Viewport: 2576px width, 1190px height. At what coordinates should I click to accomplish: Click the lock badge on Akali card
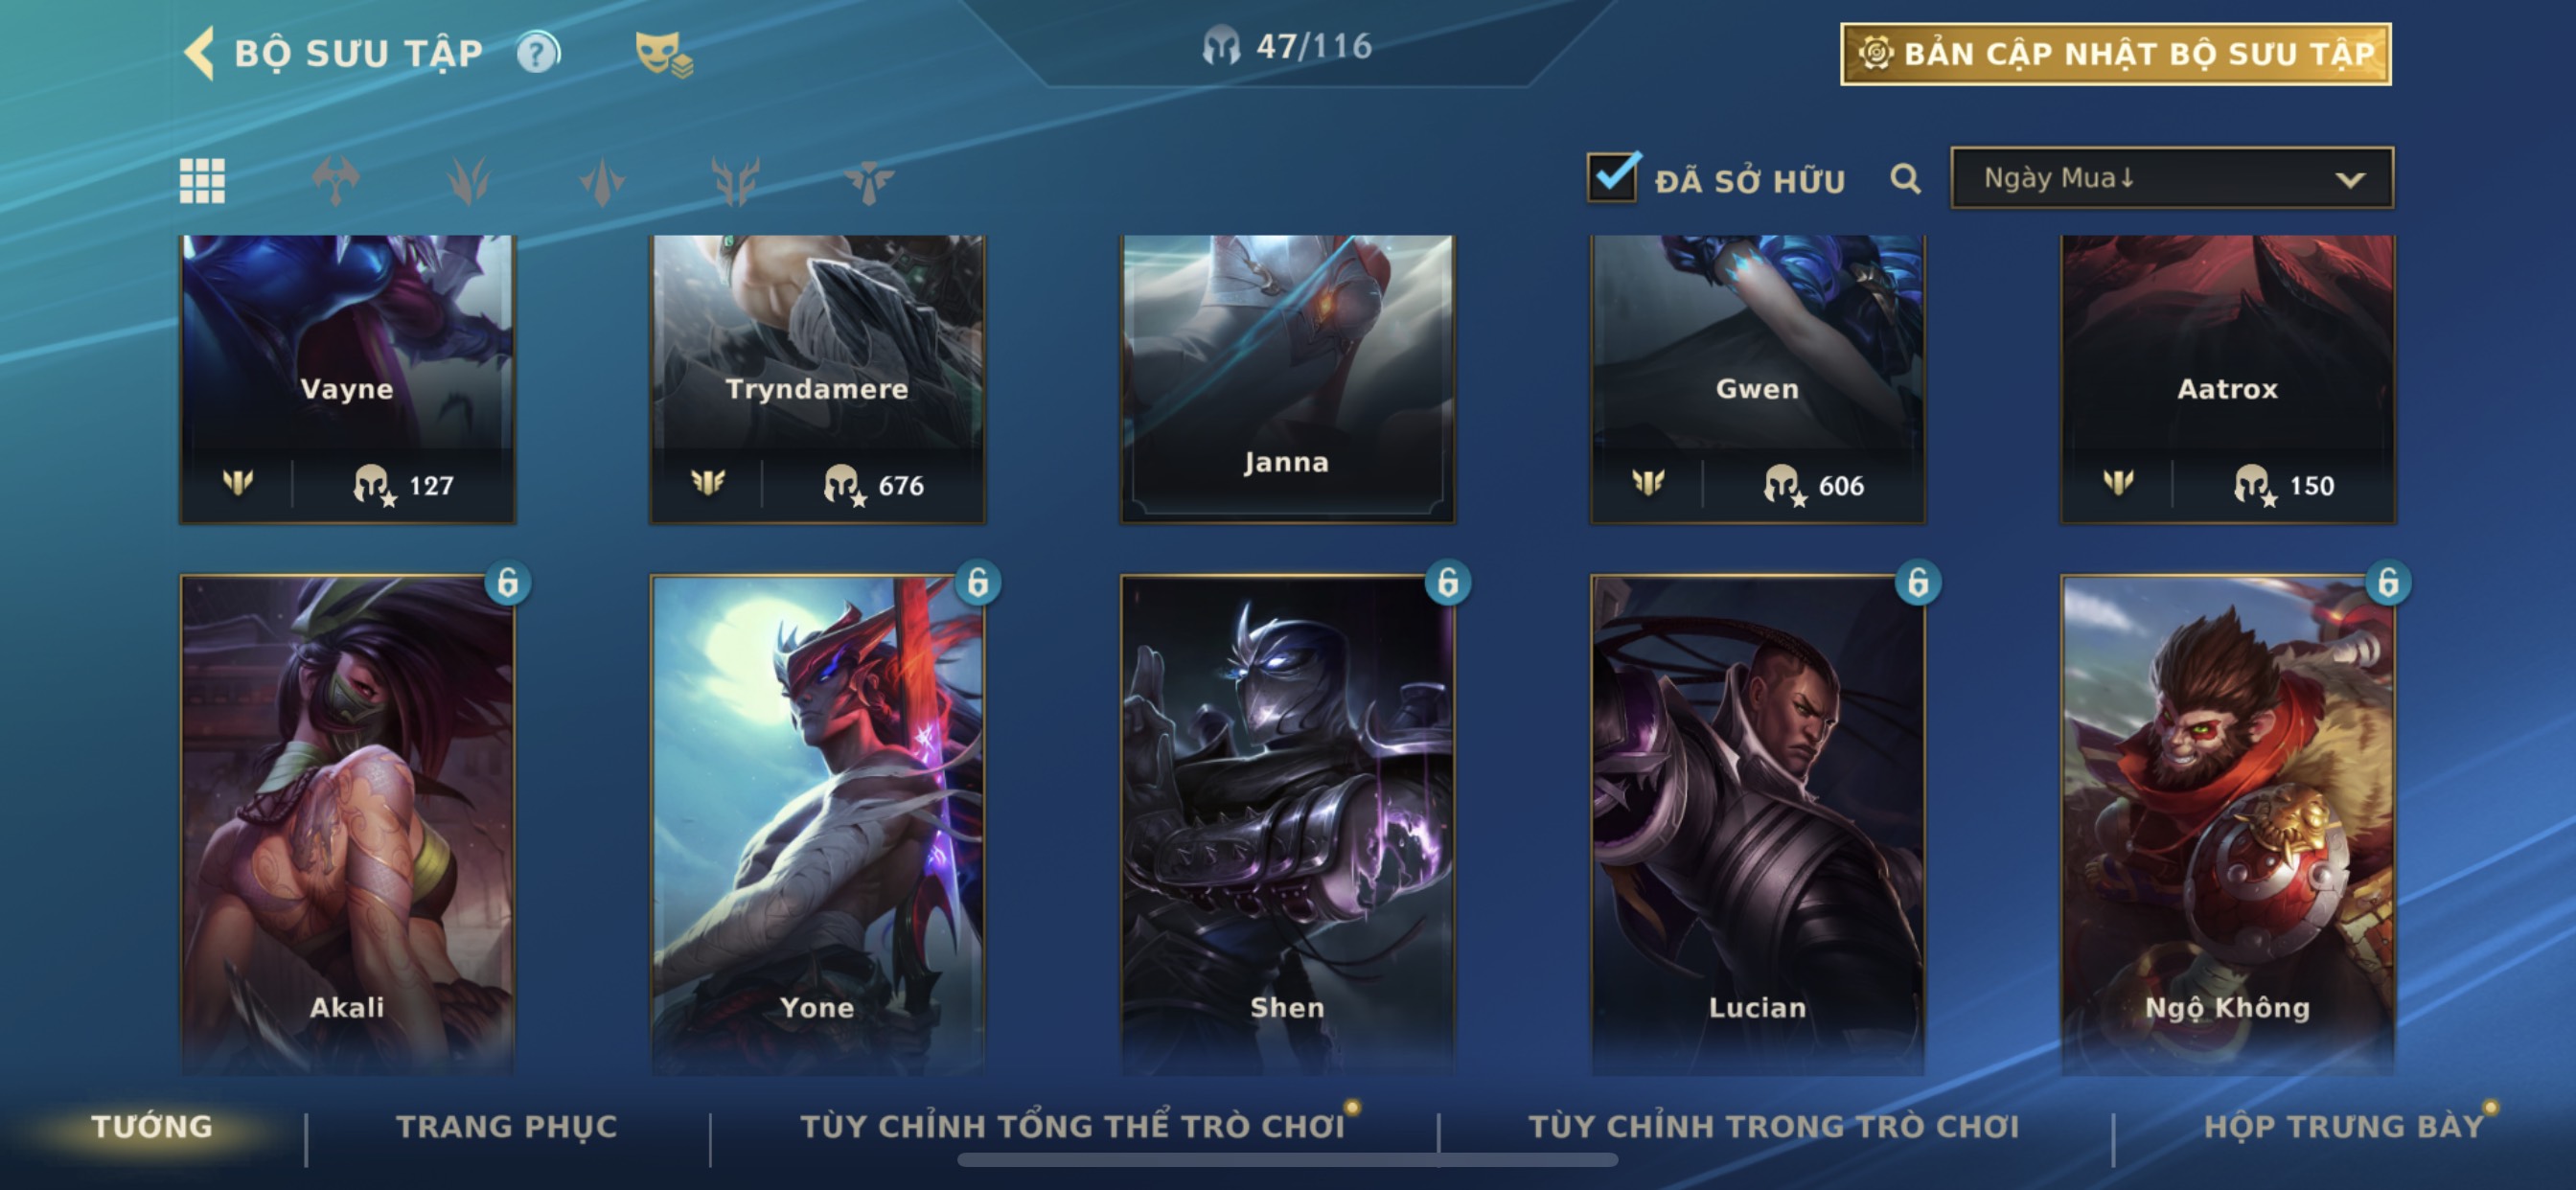(x=507, y=582)
